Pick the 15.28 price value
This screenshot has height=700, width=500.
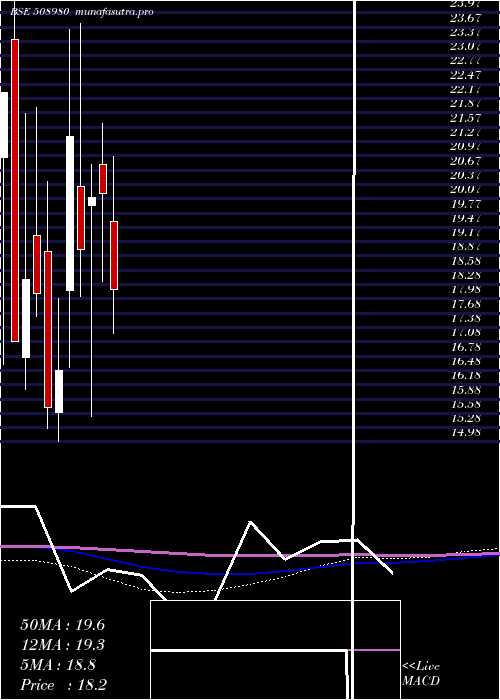coord(466,418)
